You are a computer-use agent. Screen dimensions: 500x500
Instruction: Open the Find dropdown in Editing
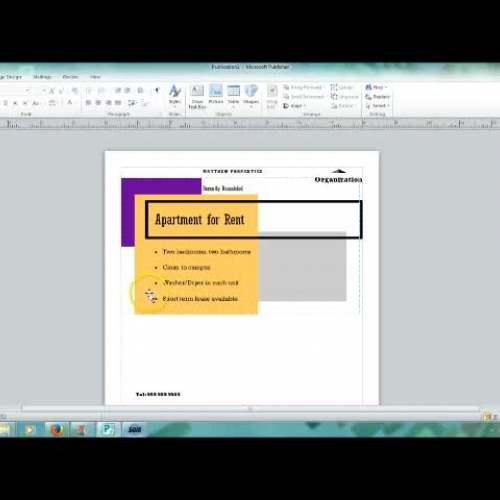[376, 87]
